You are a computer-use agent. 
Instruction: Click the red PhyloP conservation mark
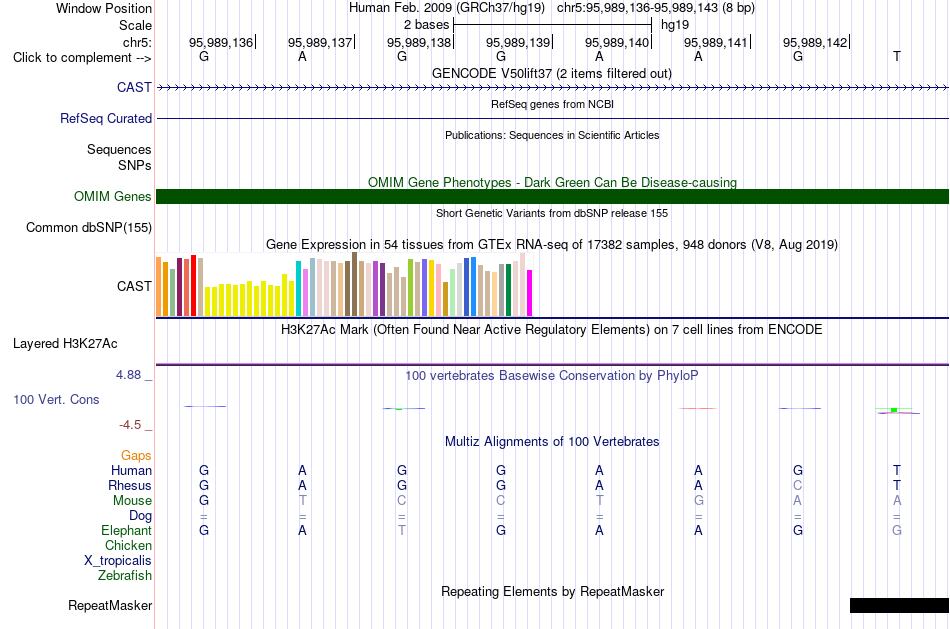(698, 408)
